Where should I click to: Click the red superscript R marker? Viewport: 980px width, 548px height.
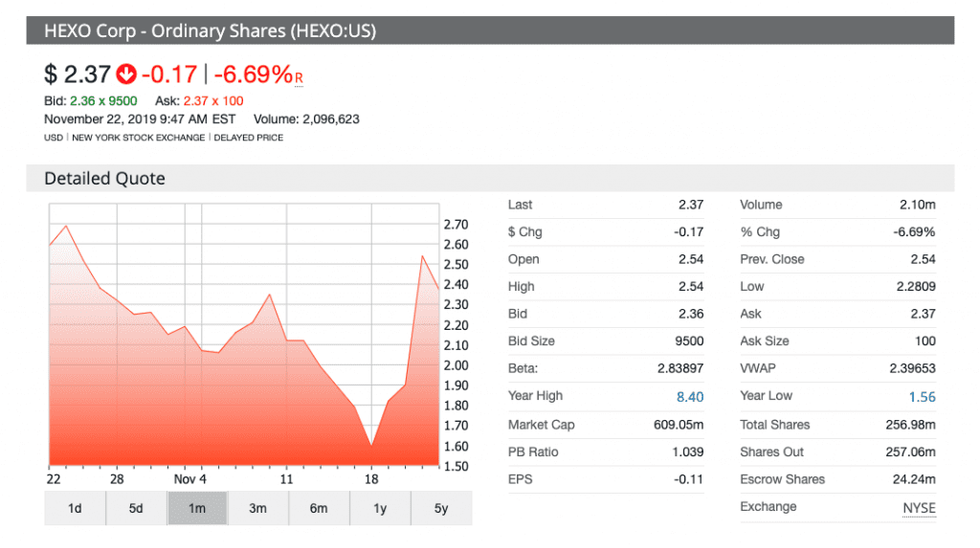298,78
